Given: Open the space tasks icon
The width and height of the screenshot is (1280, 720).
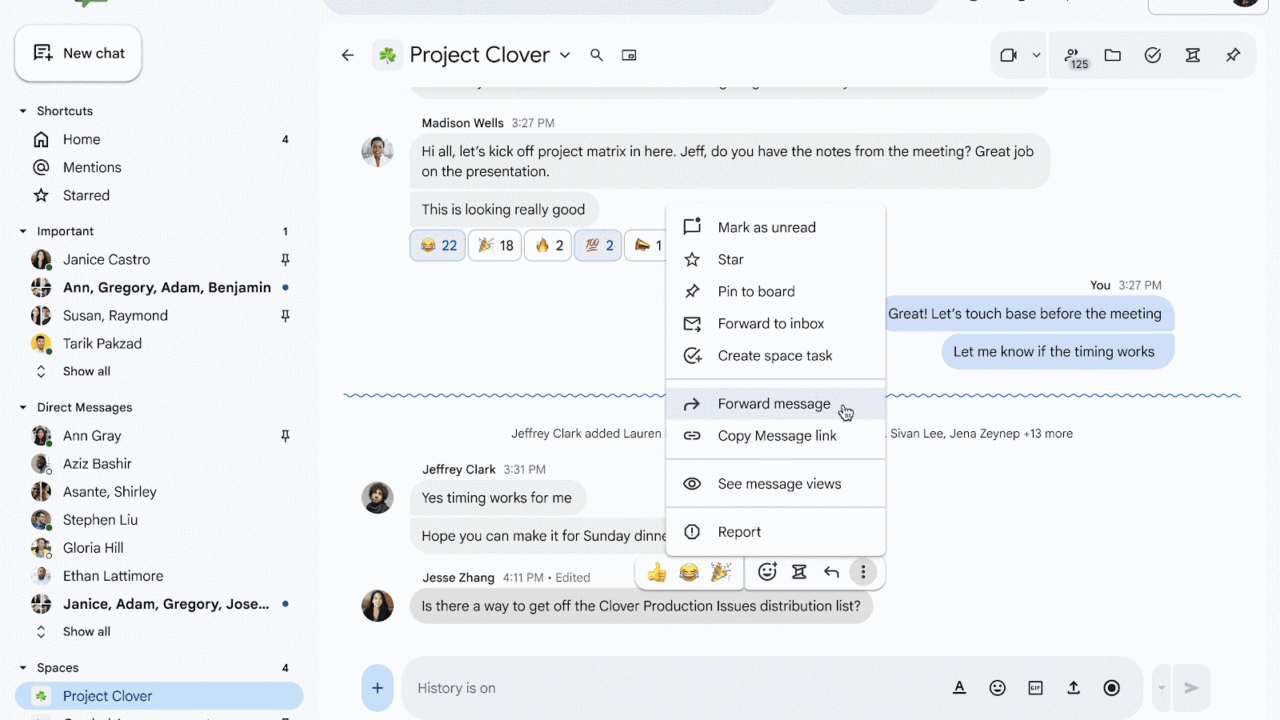Looking at the screenshot, I should [1153, 55].
